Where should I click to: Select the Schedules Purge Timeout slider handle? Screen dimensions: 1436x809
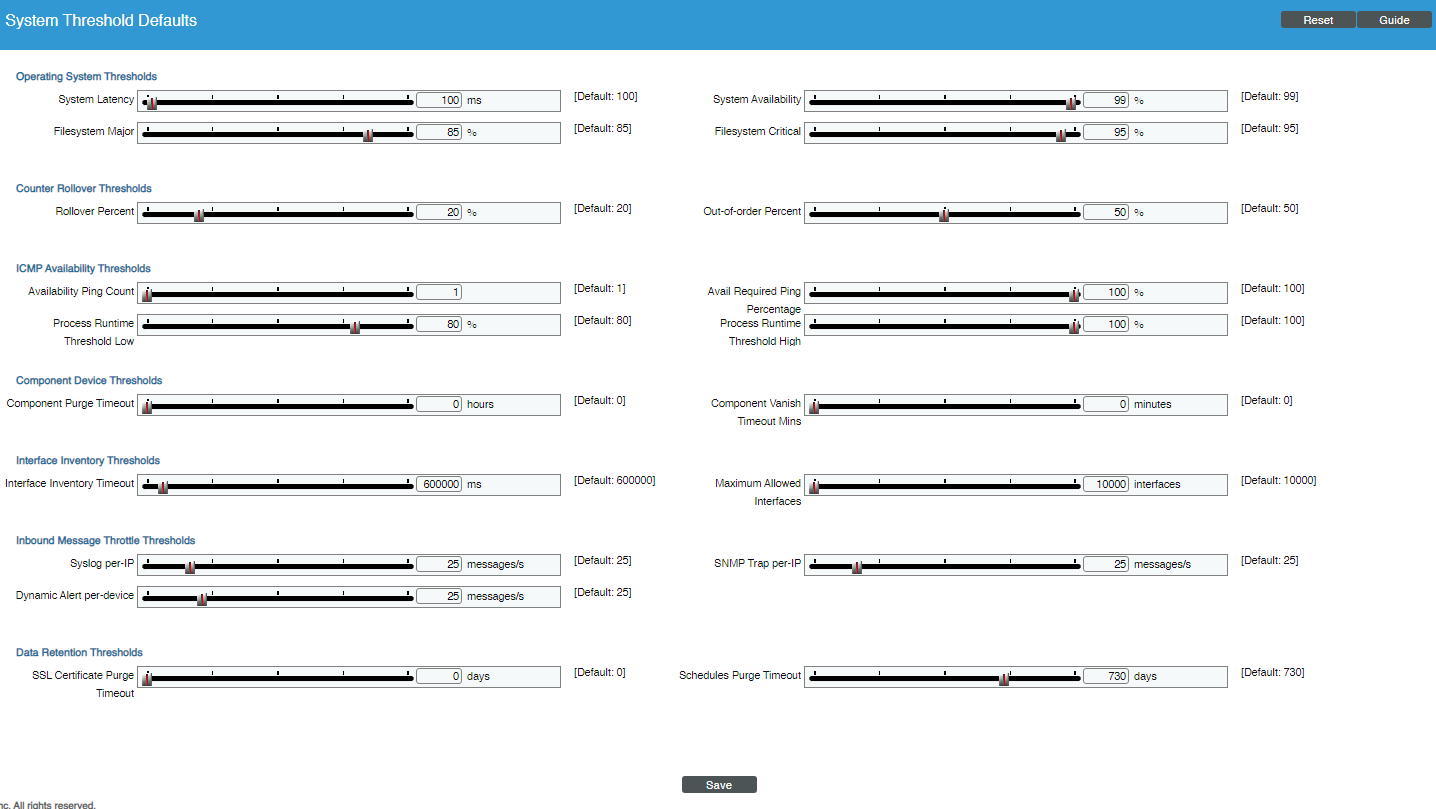tap(1004, 676)
